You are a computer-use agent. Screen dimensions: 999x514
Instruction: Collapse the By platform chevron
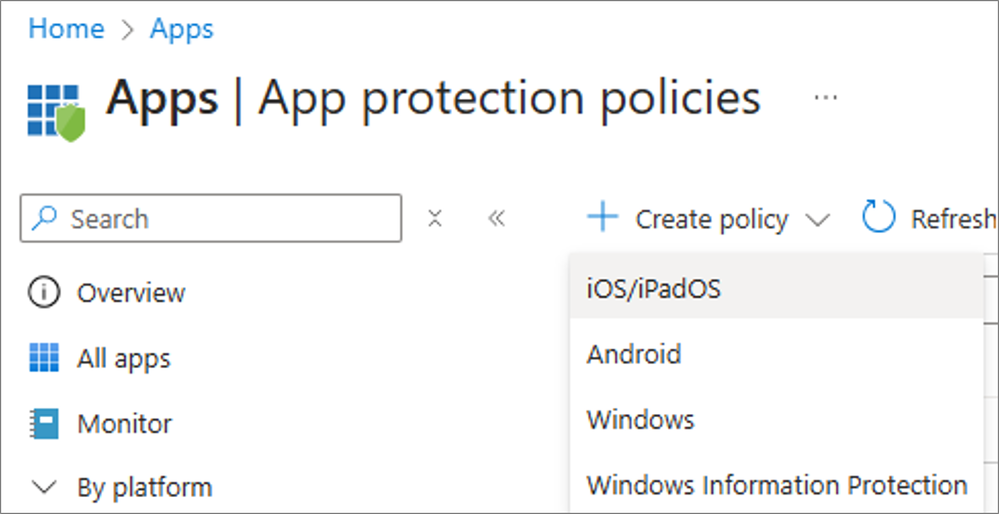[x=44, y=489]
